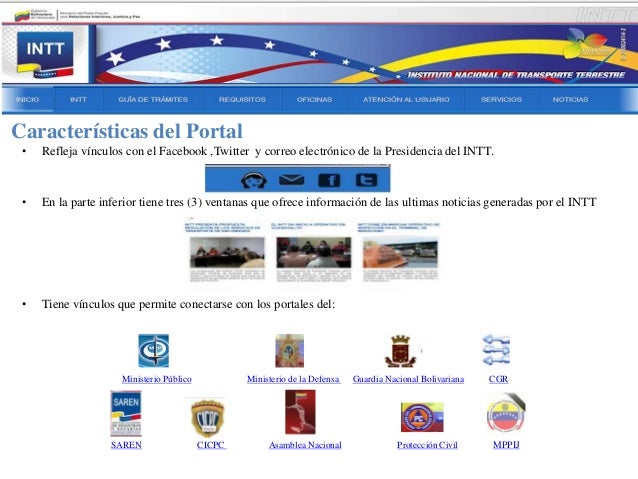Open the OFICINAS menu item
This screenshot has height=479, width=638.
pyautogui.click(x=314, y=99)
